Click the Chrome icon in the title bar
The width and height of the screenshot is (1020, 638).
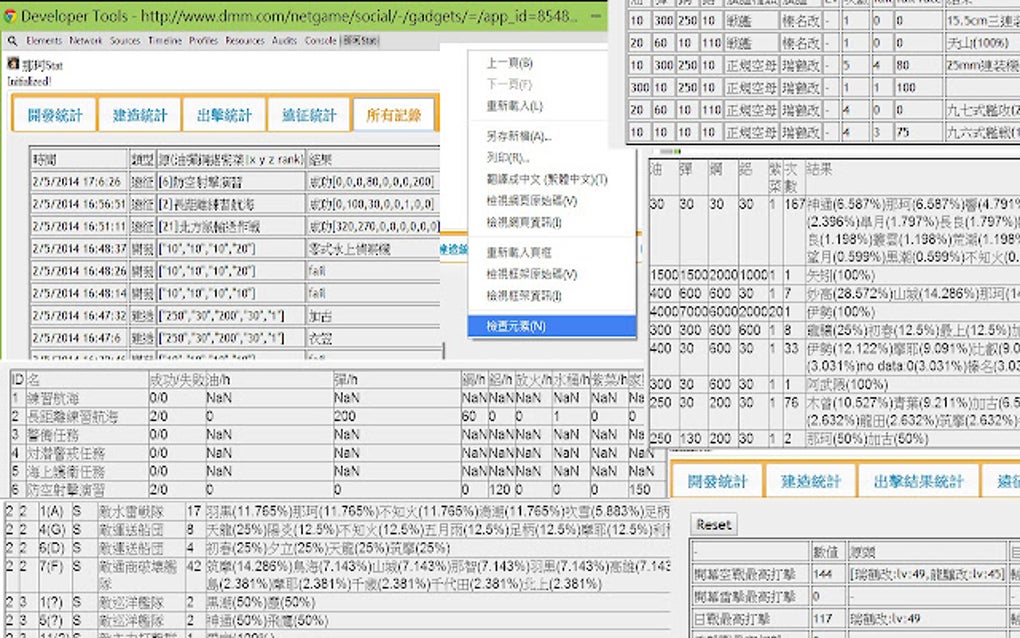[10, 16]
